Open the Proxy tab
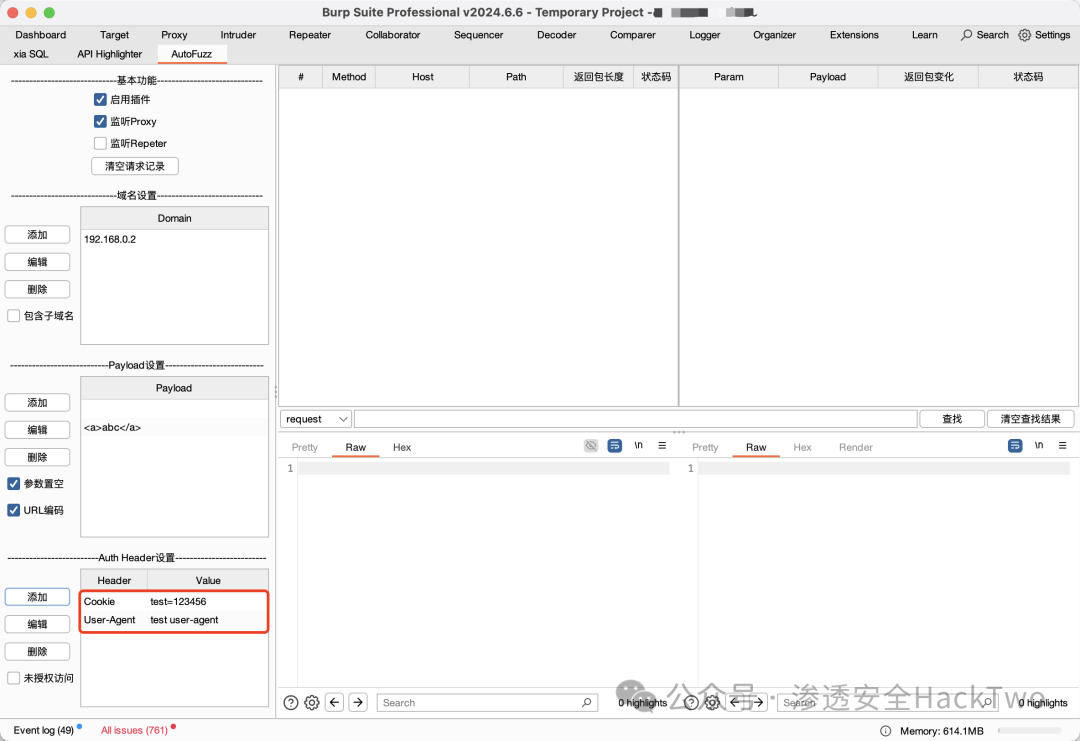 click(x=174, y=34)
